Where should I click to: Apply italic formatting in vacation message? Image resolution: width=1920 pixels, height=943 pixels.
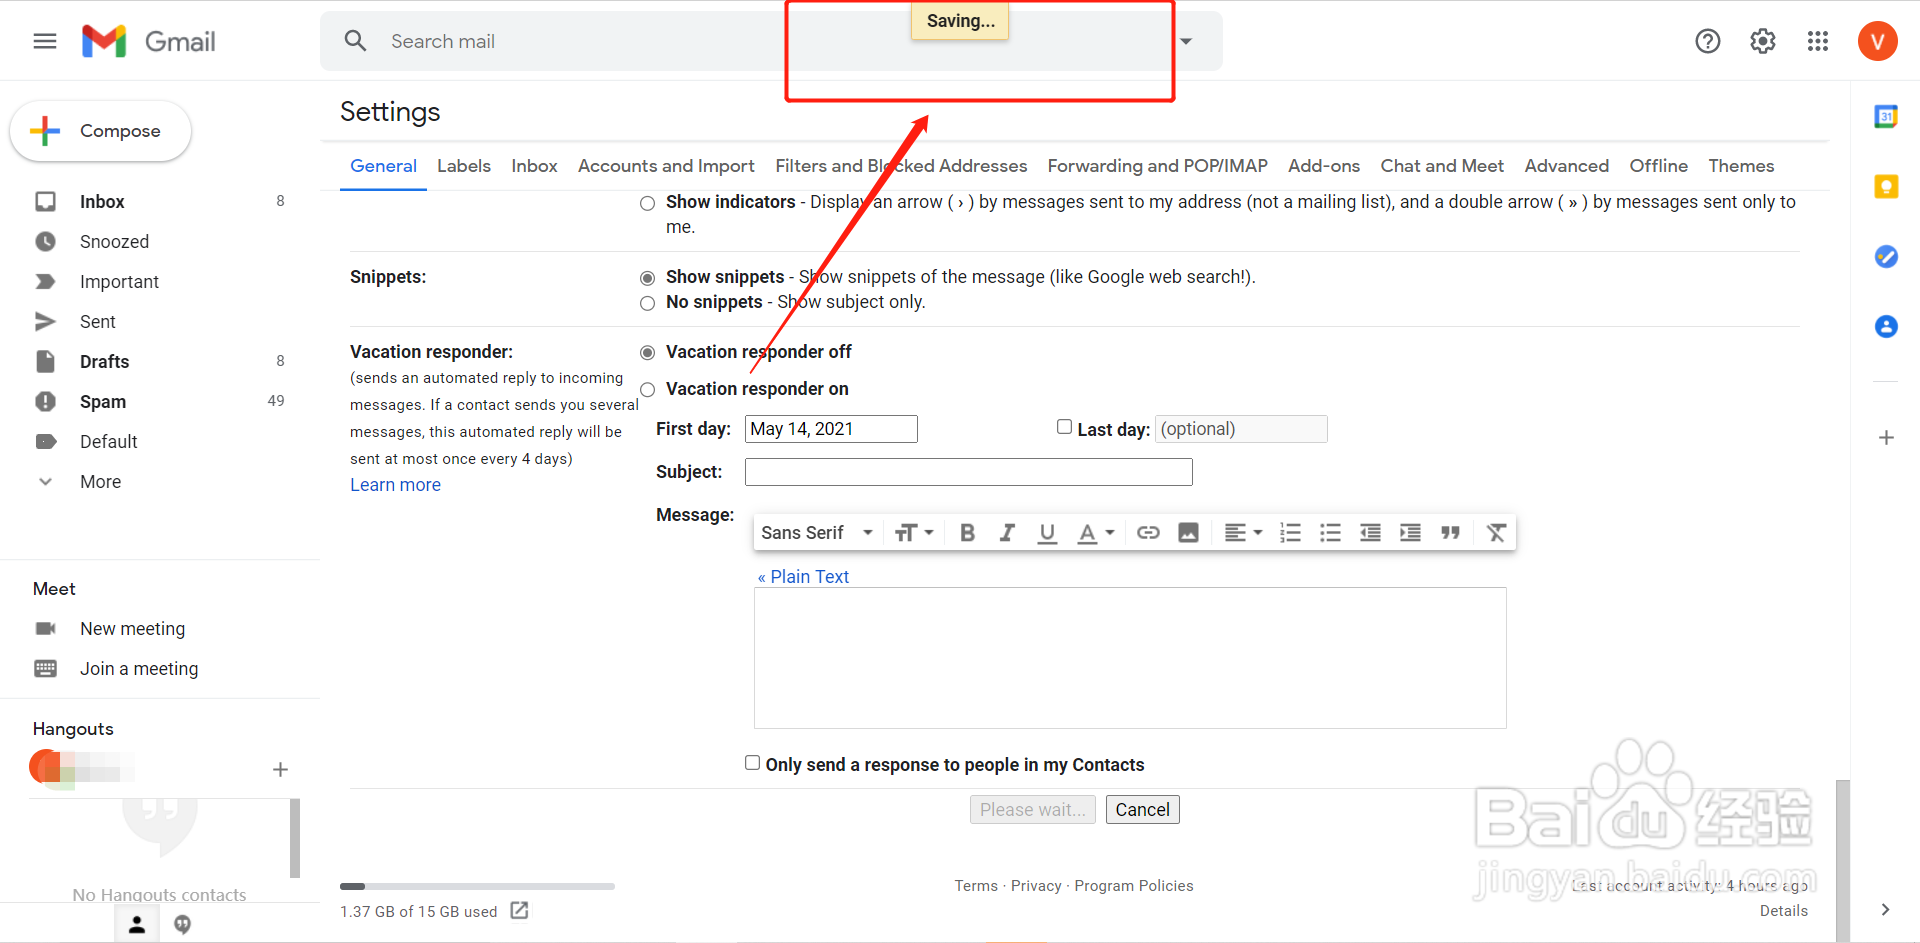(x=1007, y=532)
